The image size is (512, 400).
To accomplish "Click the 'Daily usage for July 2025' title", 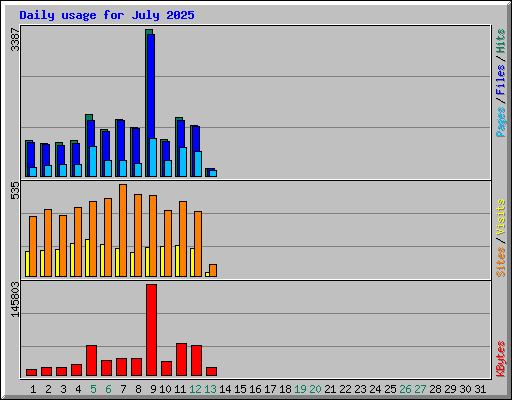I will pos(107,15).
